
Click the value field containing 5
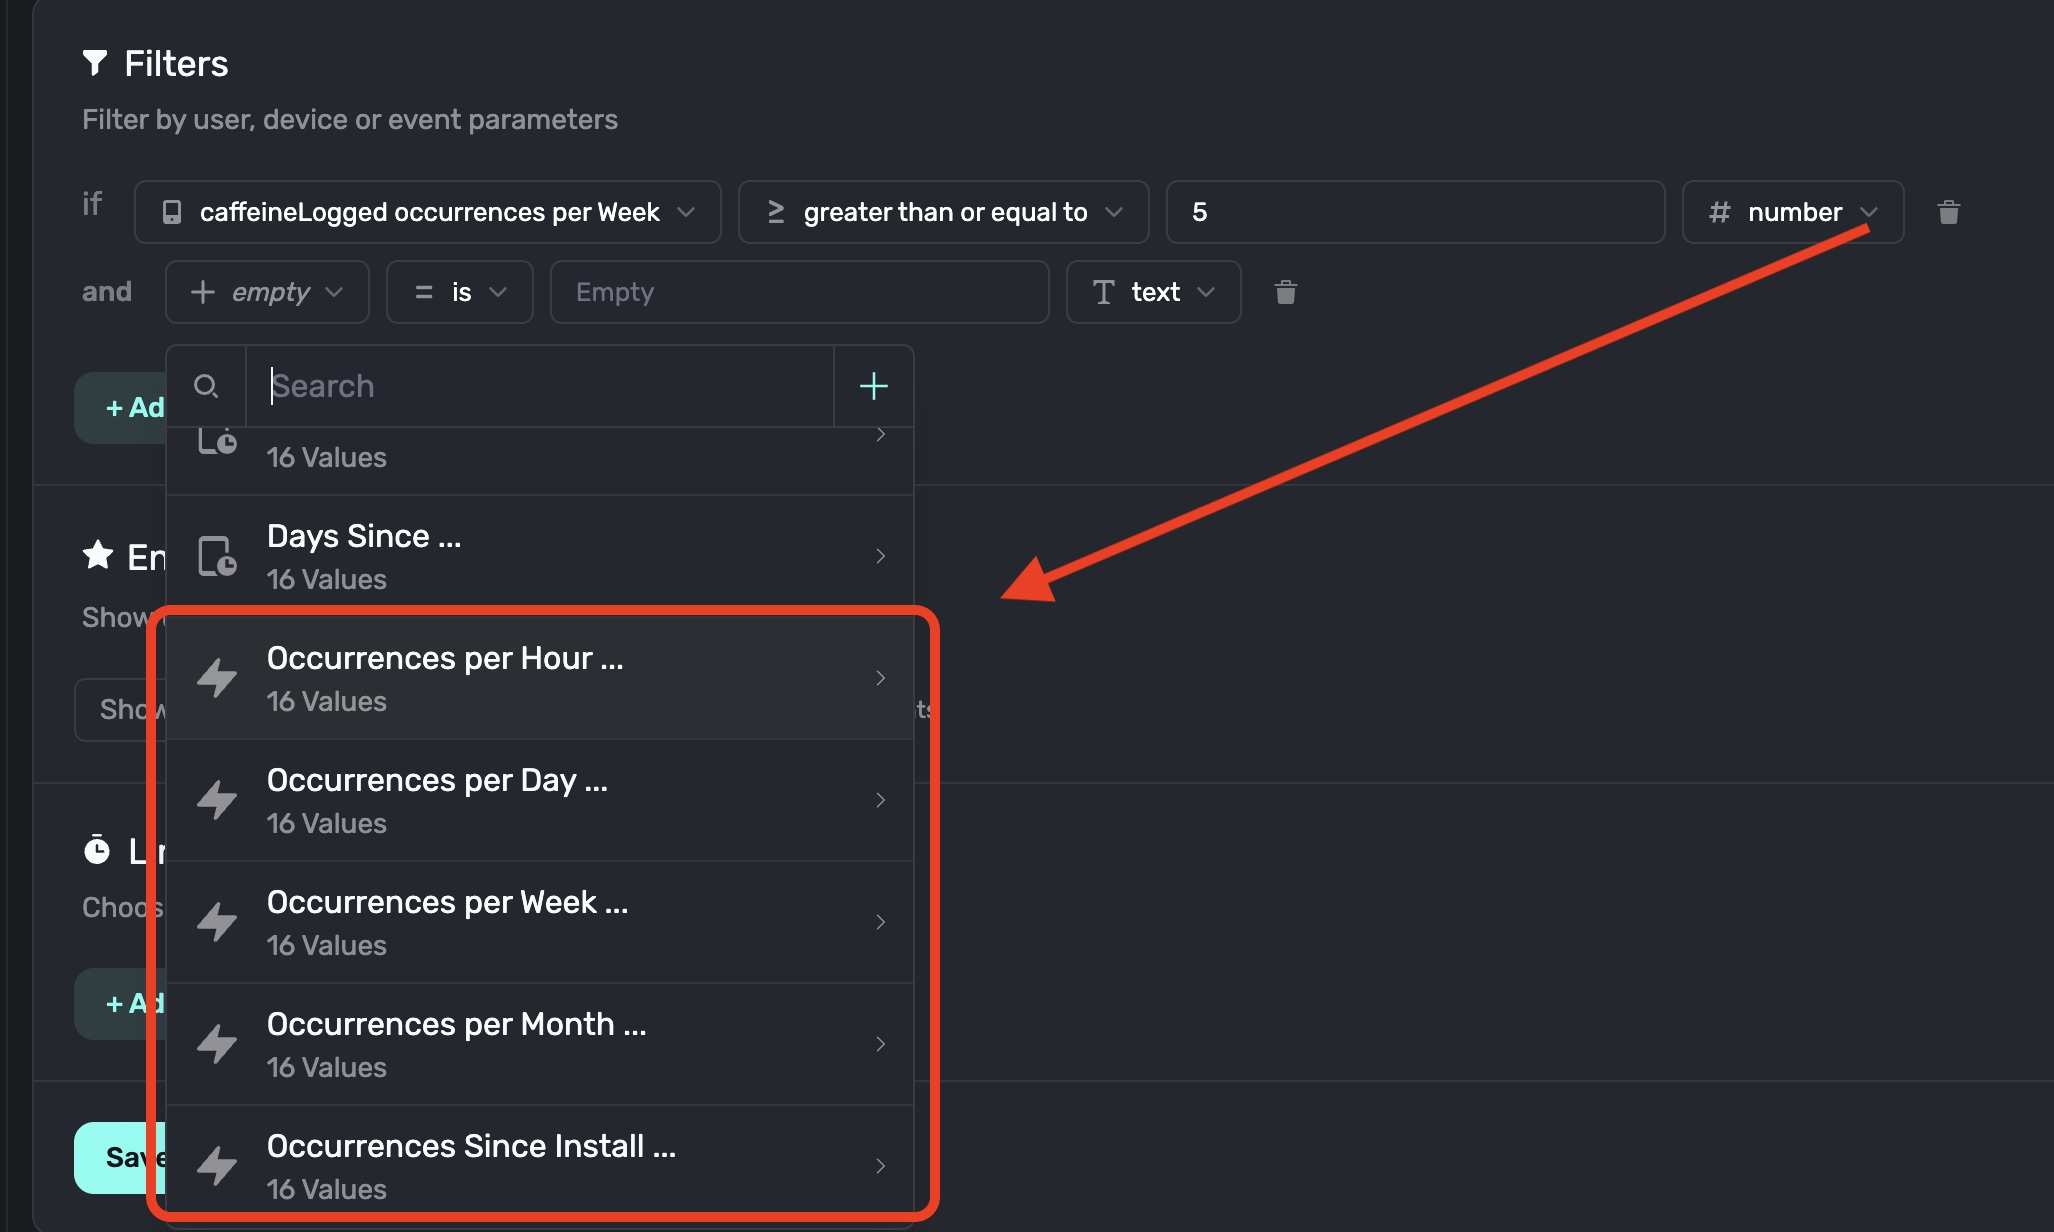click(1414, 212)
